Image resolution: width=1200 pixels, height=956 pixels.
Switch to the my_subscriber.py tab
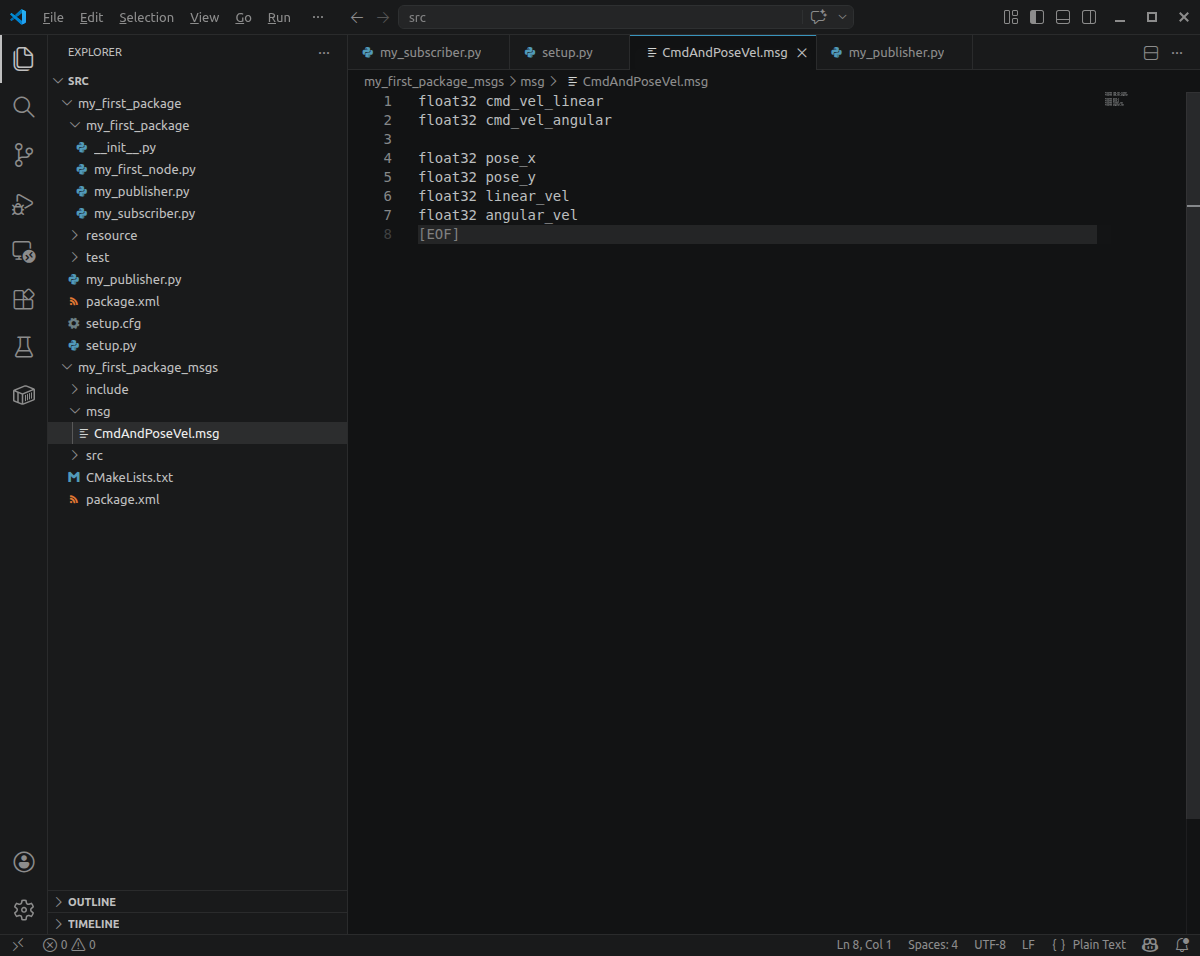(428, 52)
